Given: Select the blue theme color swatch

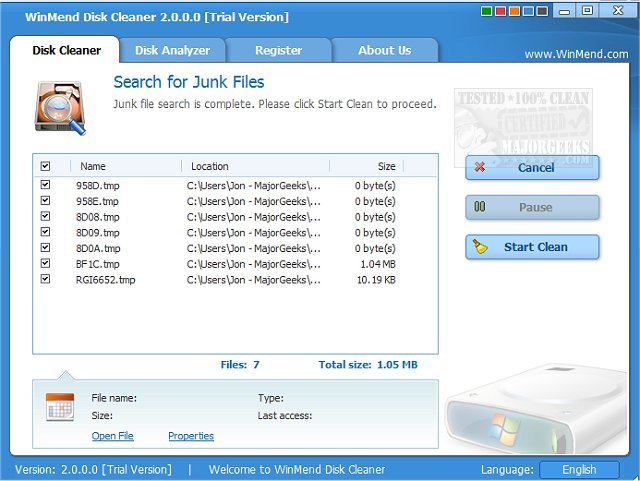Looking at the screenshot, I should [528, 11].
